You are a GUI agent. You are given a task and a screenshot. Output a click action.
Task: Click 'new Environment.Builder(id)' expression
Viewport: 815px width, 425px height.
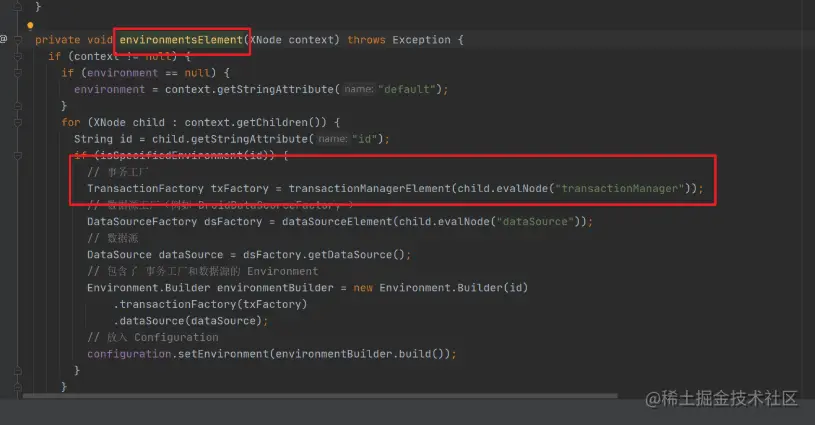click(x=441, y=288)
